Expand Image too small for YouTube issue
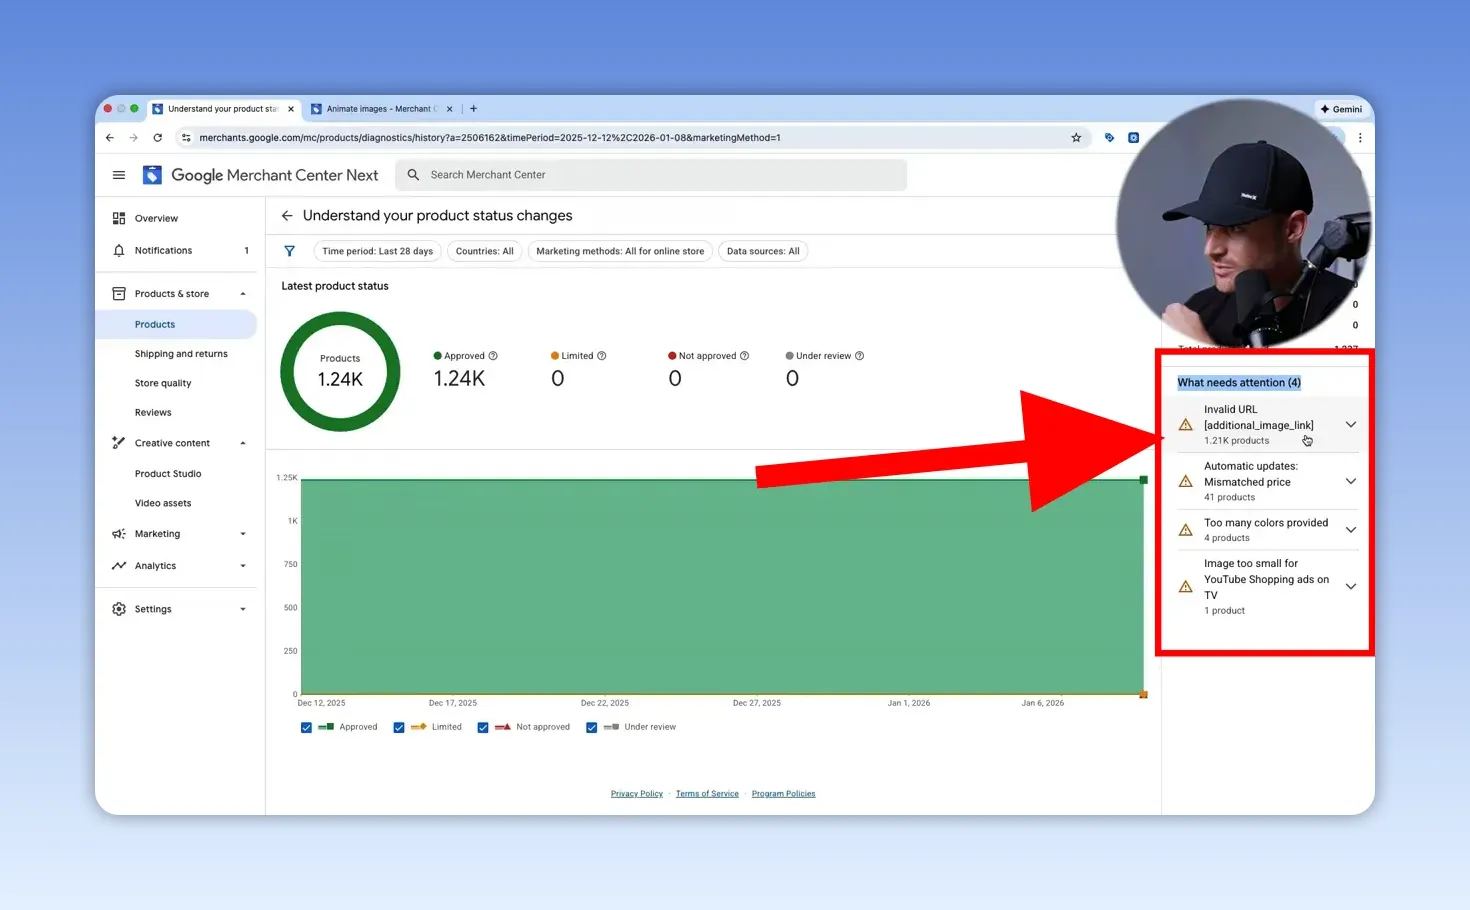This screenshot has height=910, width=1470. [1350, 587]
